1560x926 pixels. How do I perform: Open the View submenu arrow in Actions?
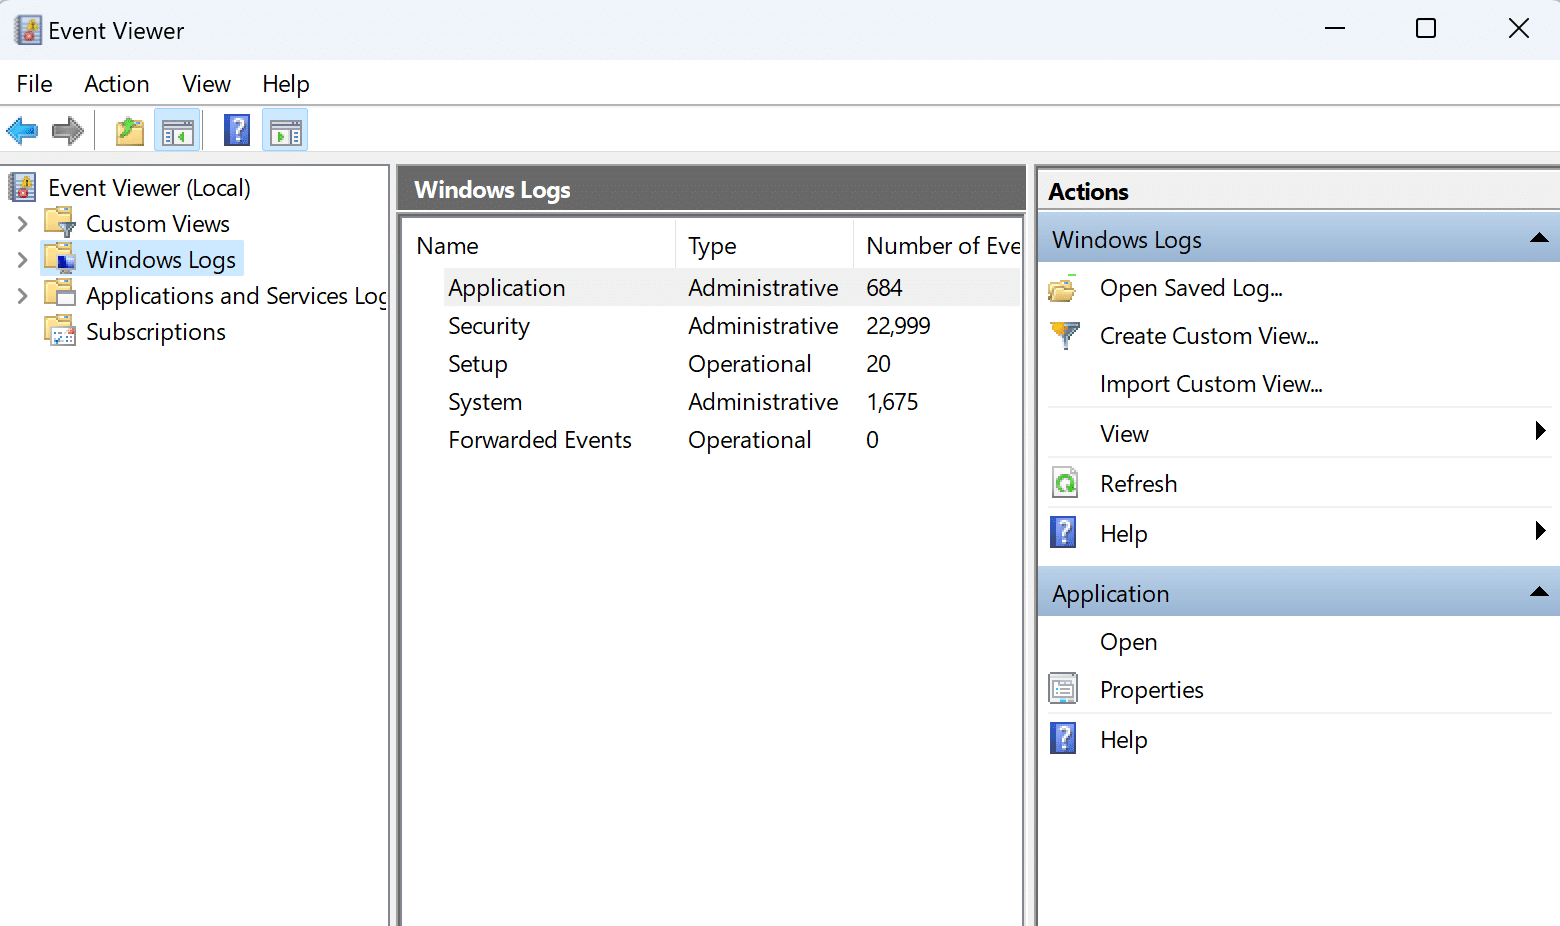coord(1540,431)
